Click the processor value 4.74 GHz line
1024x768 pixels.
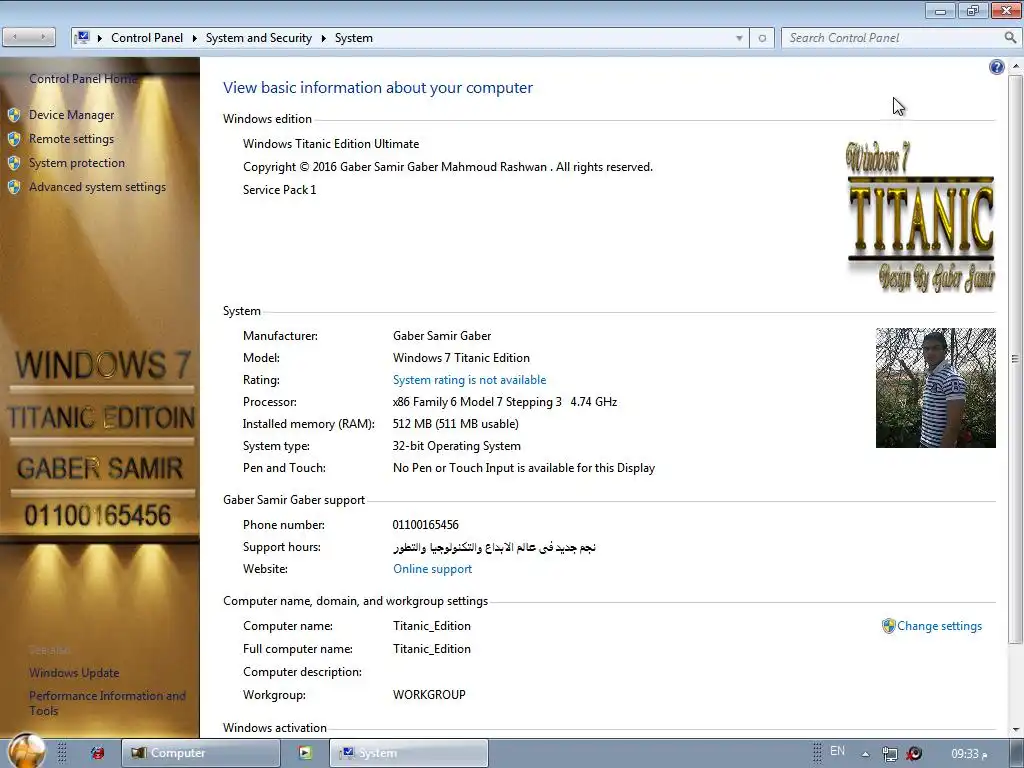(x=505, y=402)
